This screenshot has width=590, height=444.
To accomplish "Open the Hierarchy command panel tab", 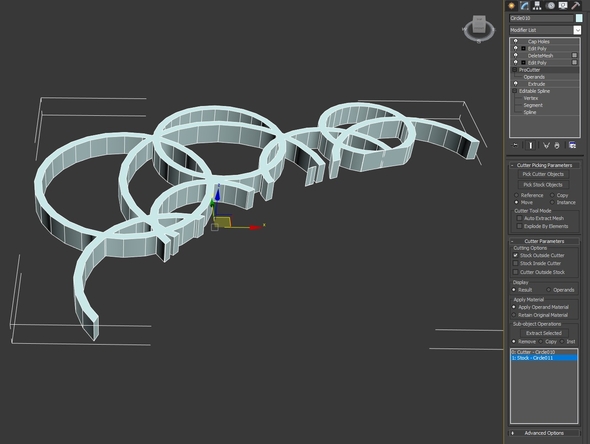I will pyautogui.click(x=537, y=6).
